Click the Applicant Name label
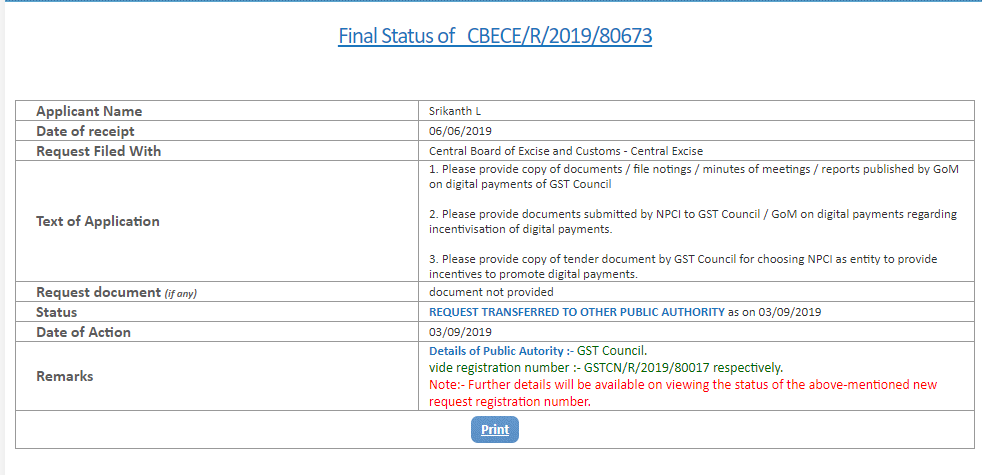Screen dimensions: 982x475 tap(89, 111)
